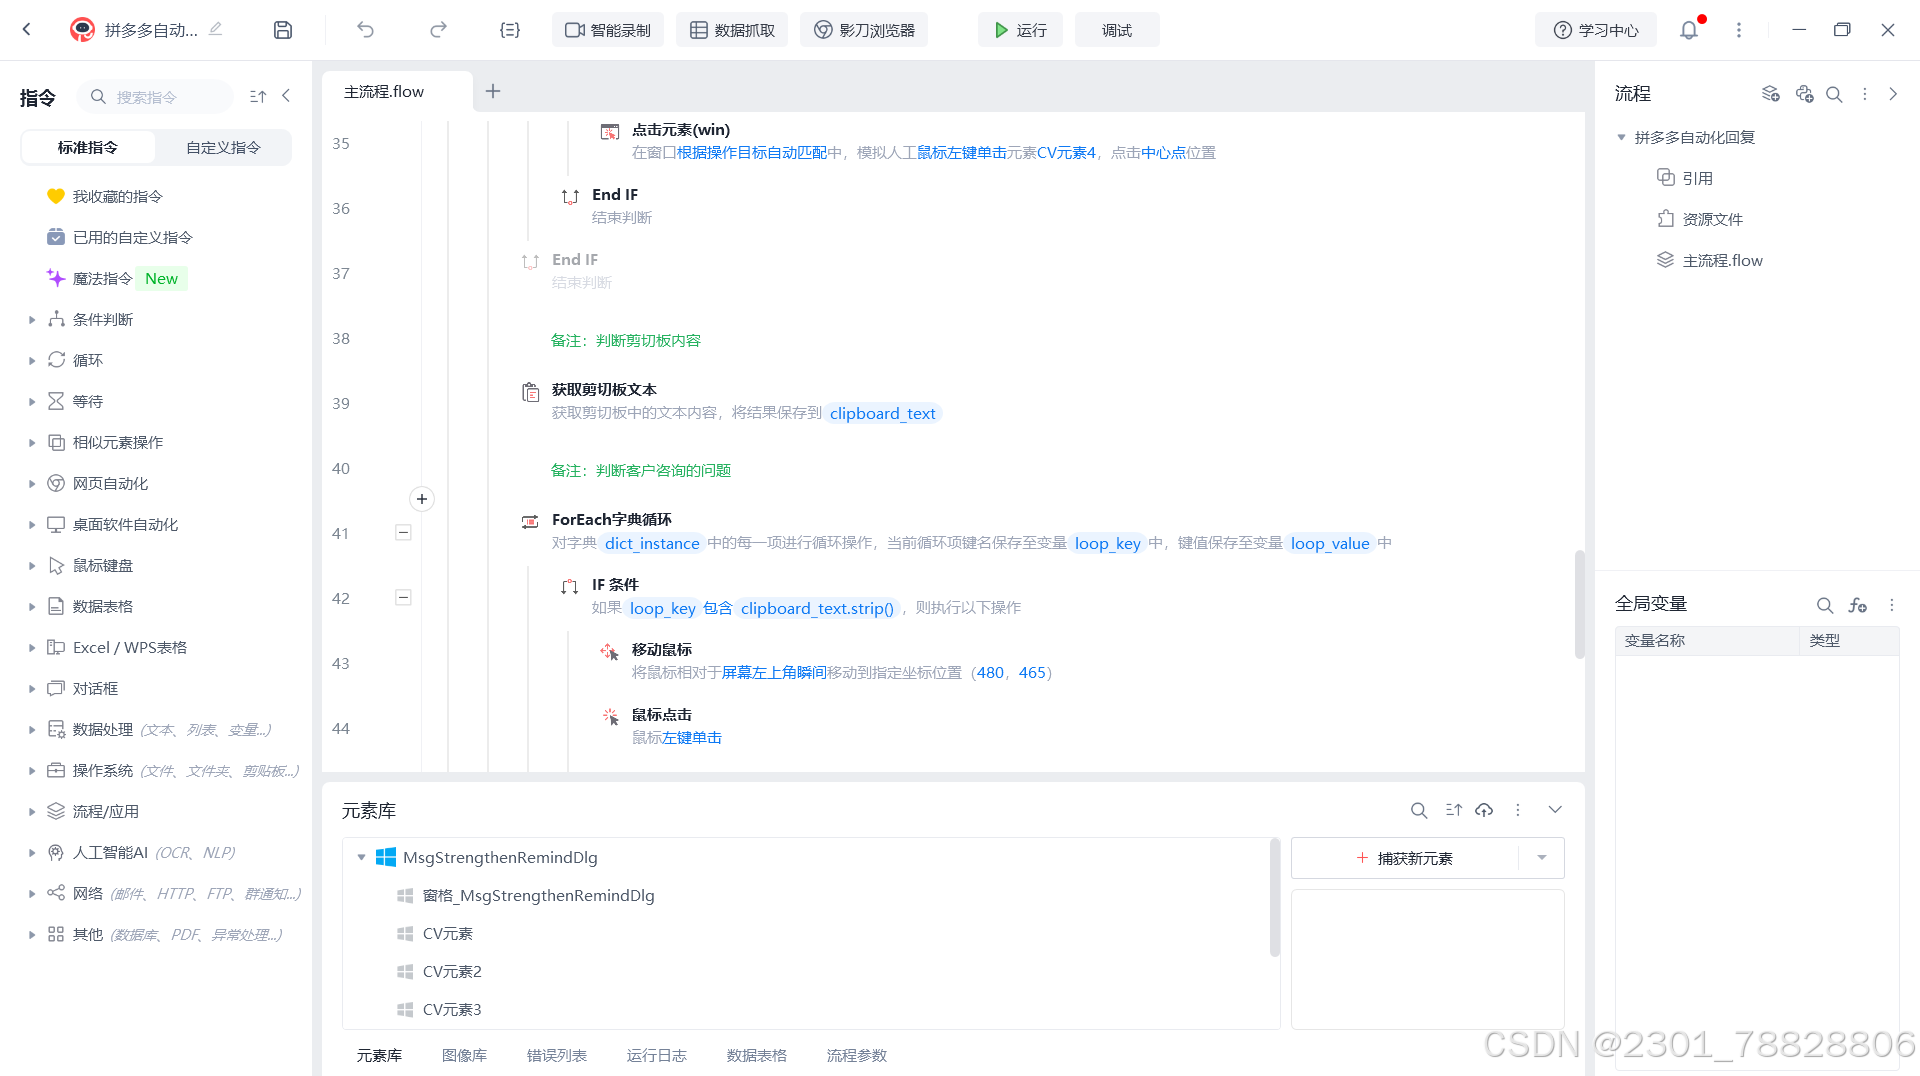Viewport: 1920px width, 1076px height.
Task: Switch to 标准指令 tab
Action: 88,147
